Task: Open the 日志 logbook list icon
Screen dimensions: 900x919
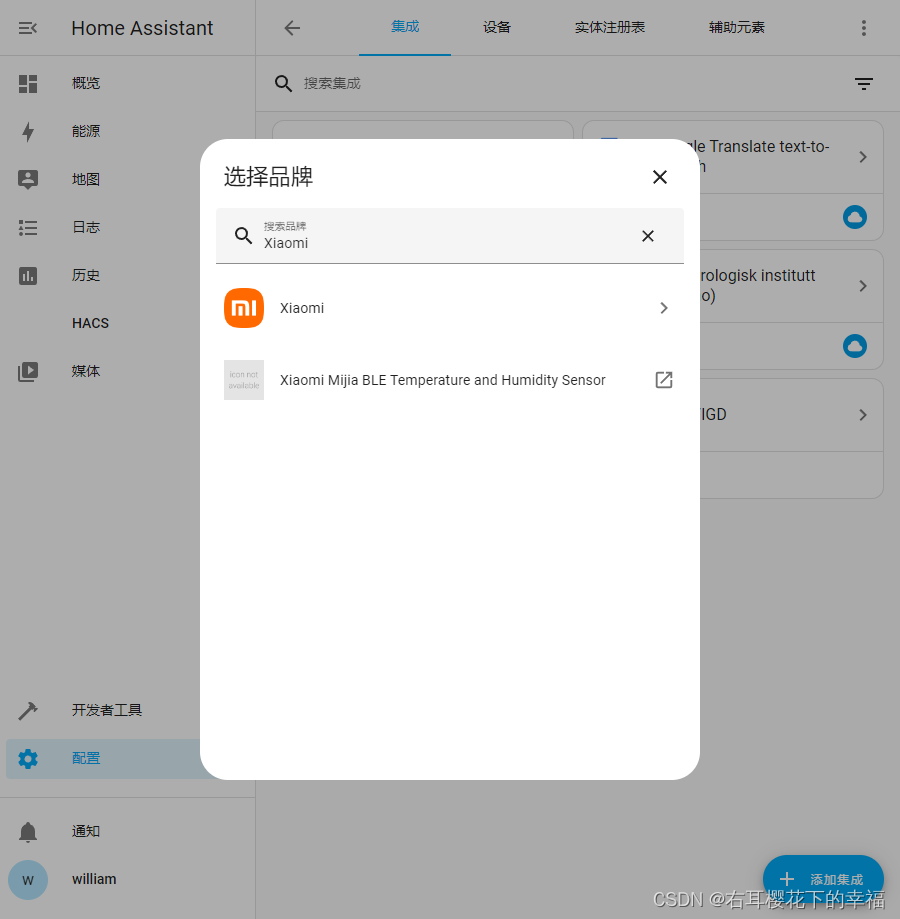Action: [x=28, y=227]
